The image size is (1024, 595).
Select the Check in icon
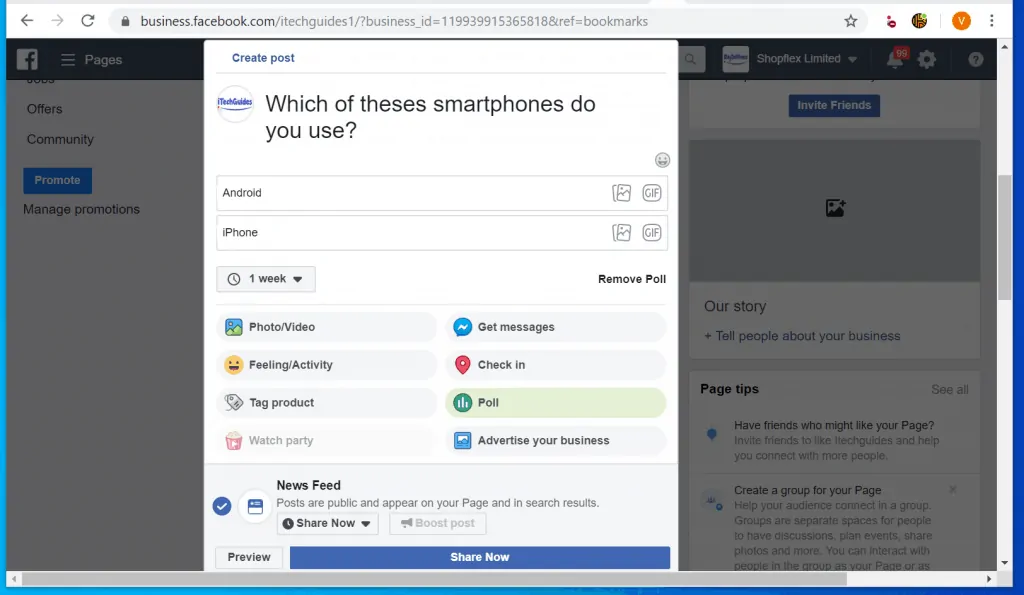pos(462,365)
